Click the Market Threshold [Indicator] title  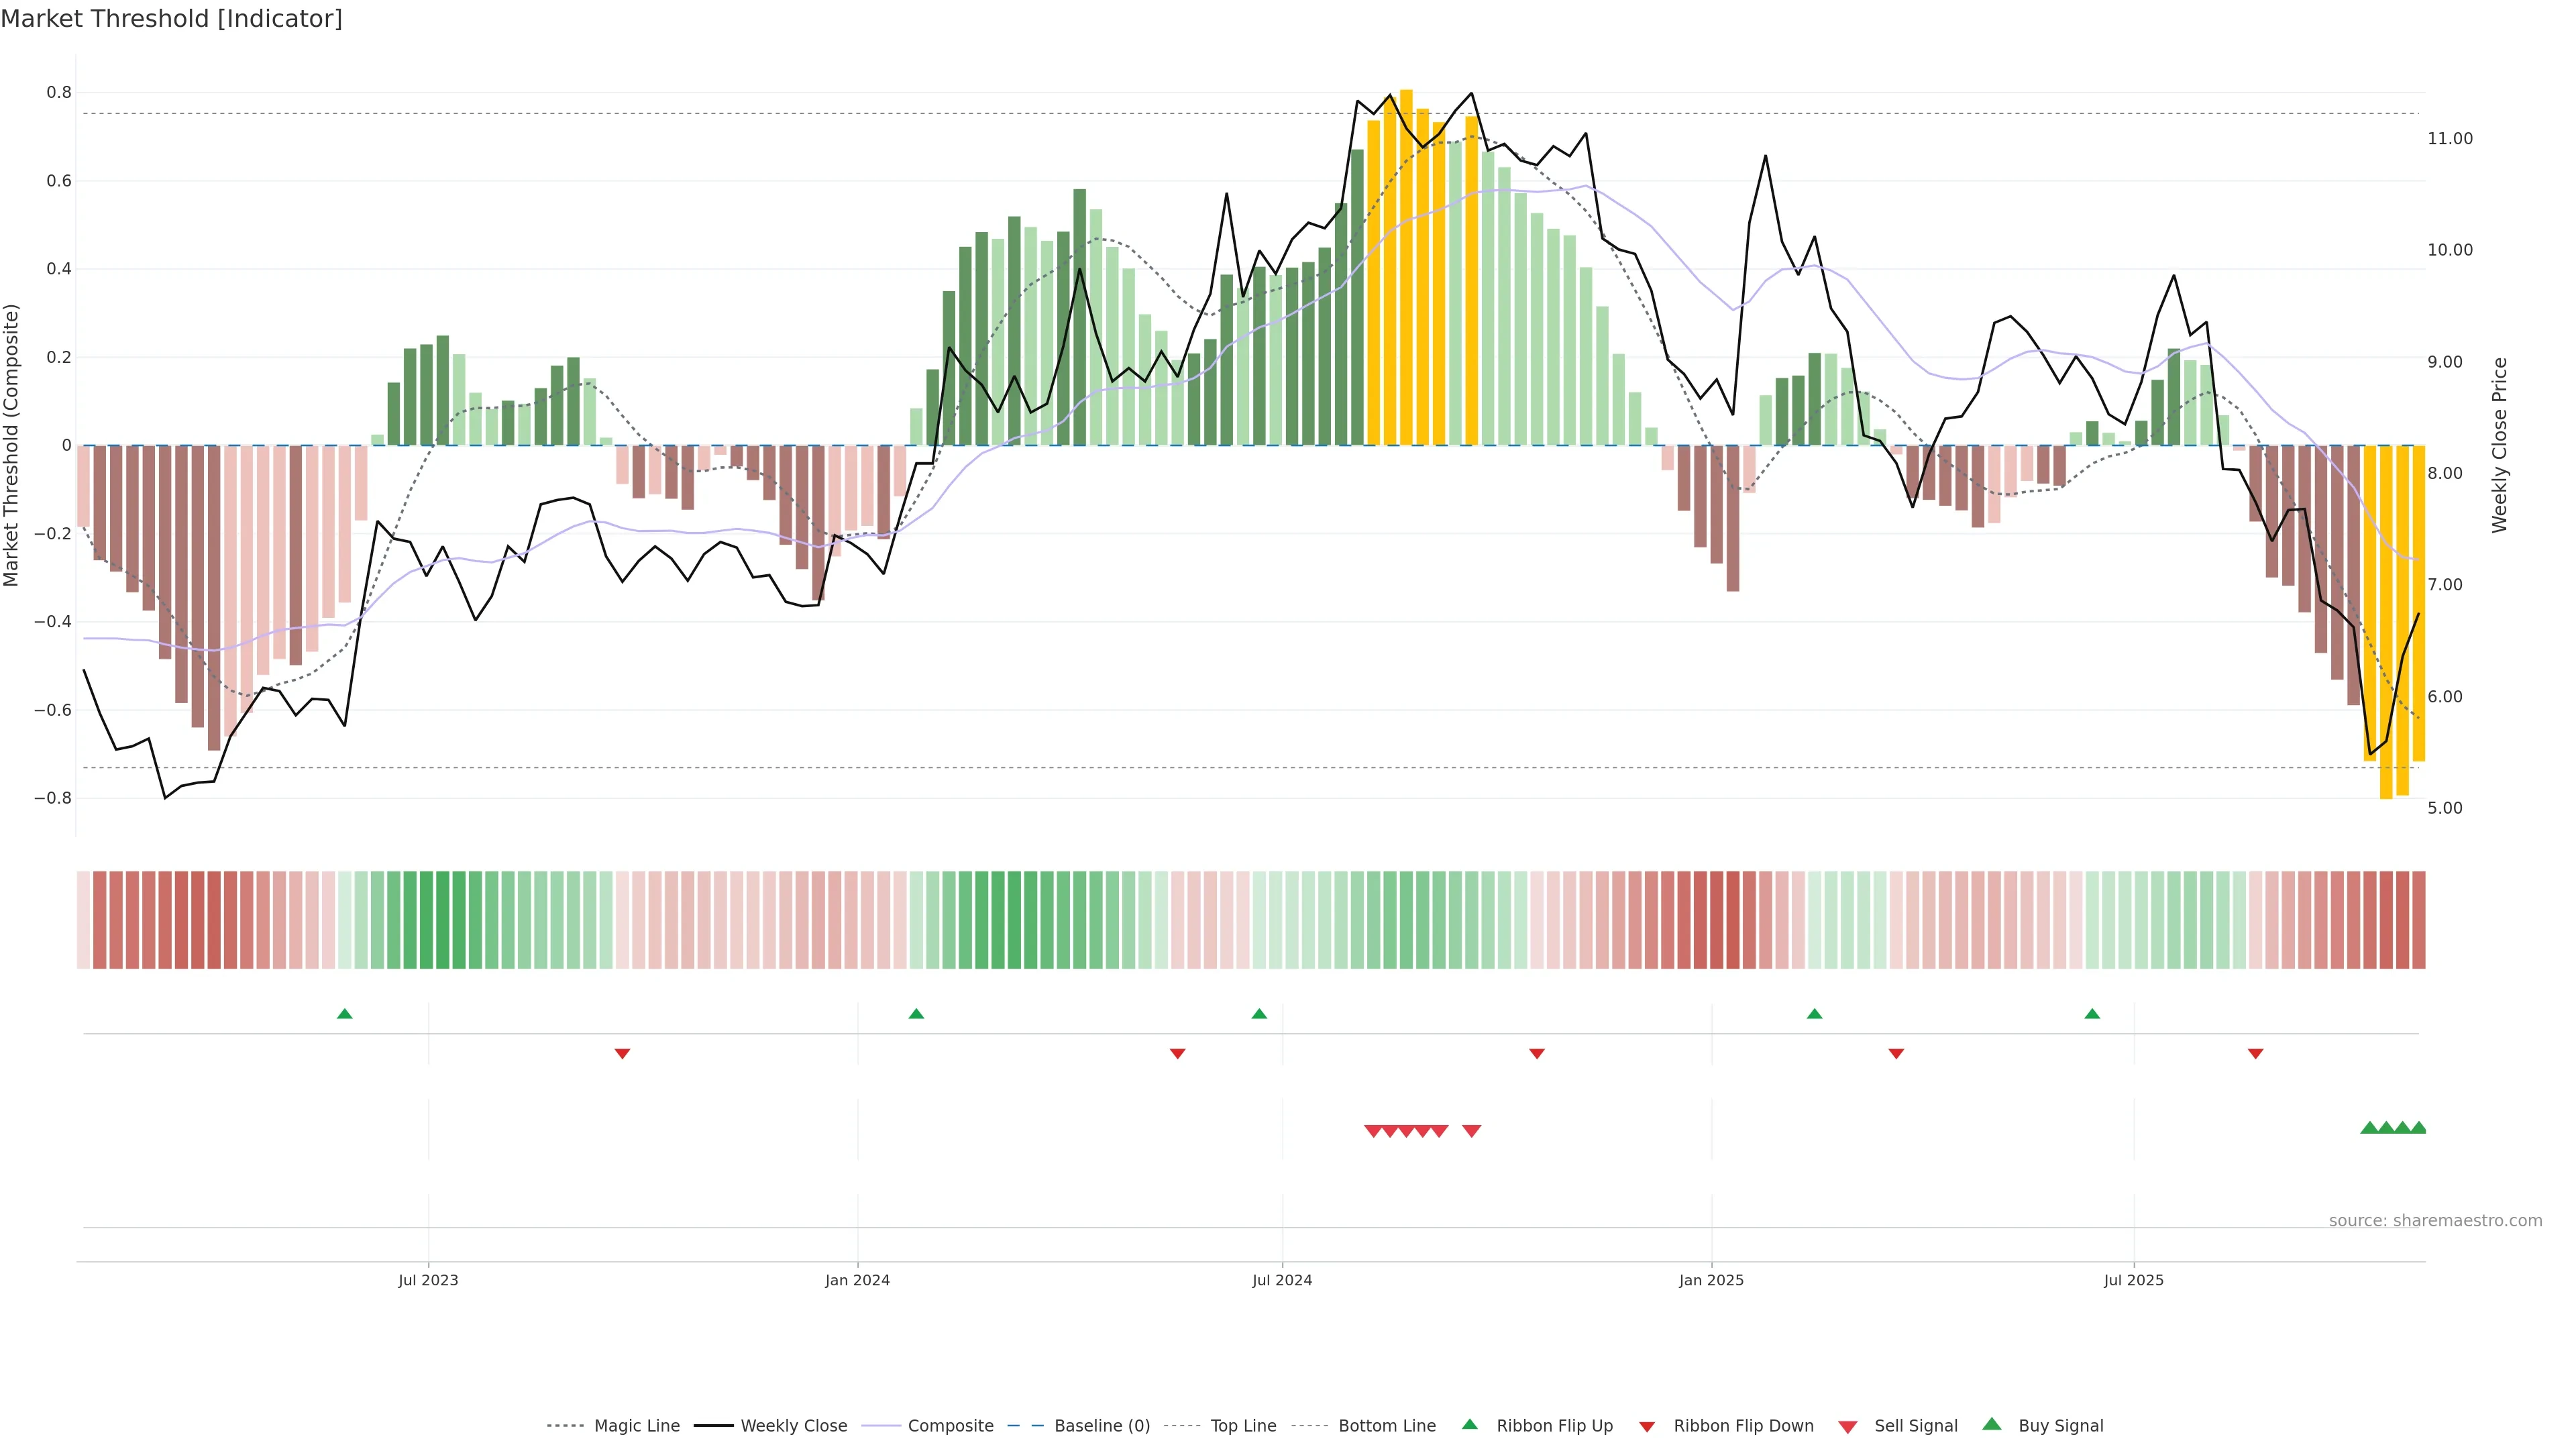coord(171,19)
